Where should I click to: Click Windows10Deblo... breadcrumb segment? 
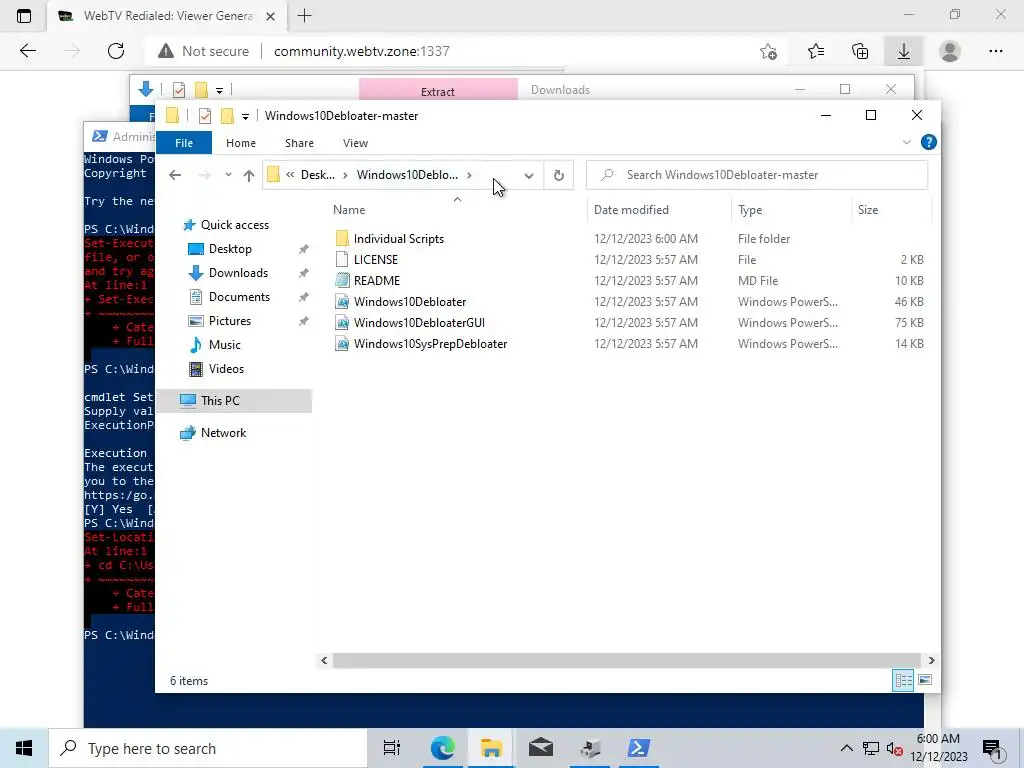(x=407, y=175)
